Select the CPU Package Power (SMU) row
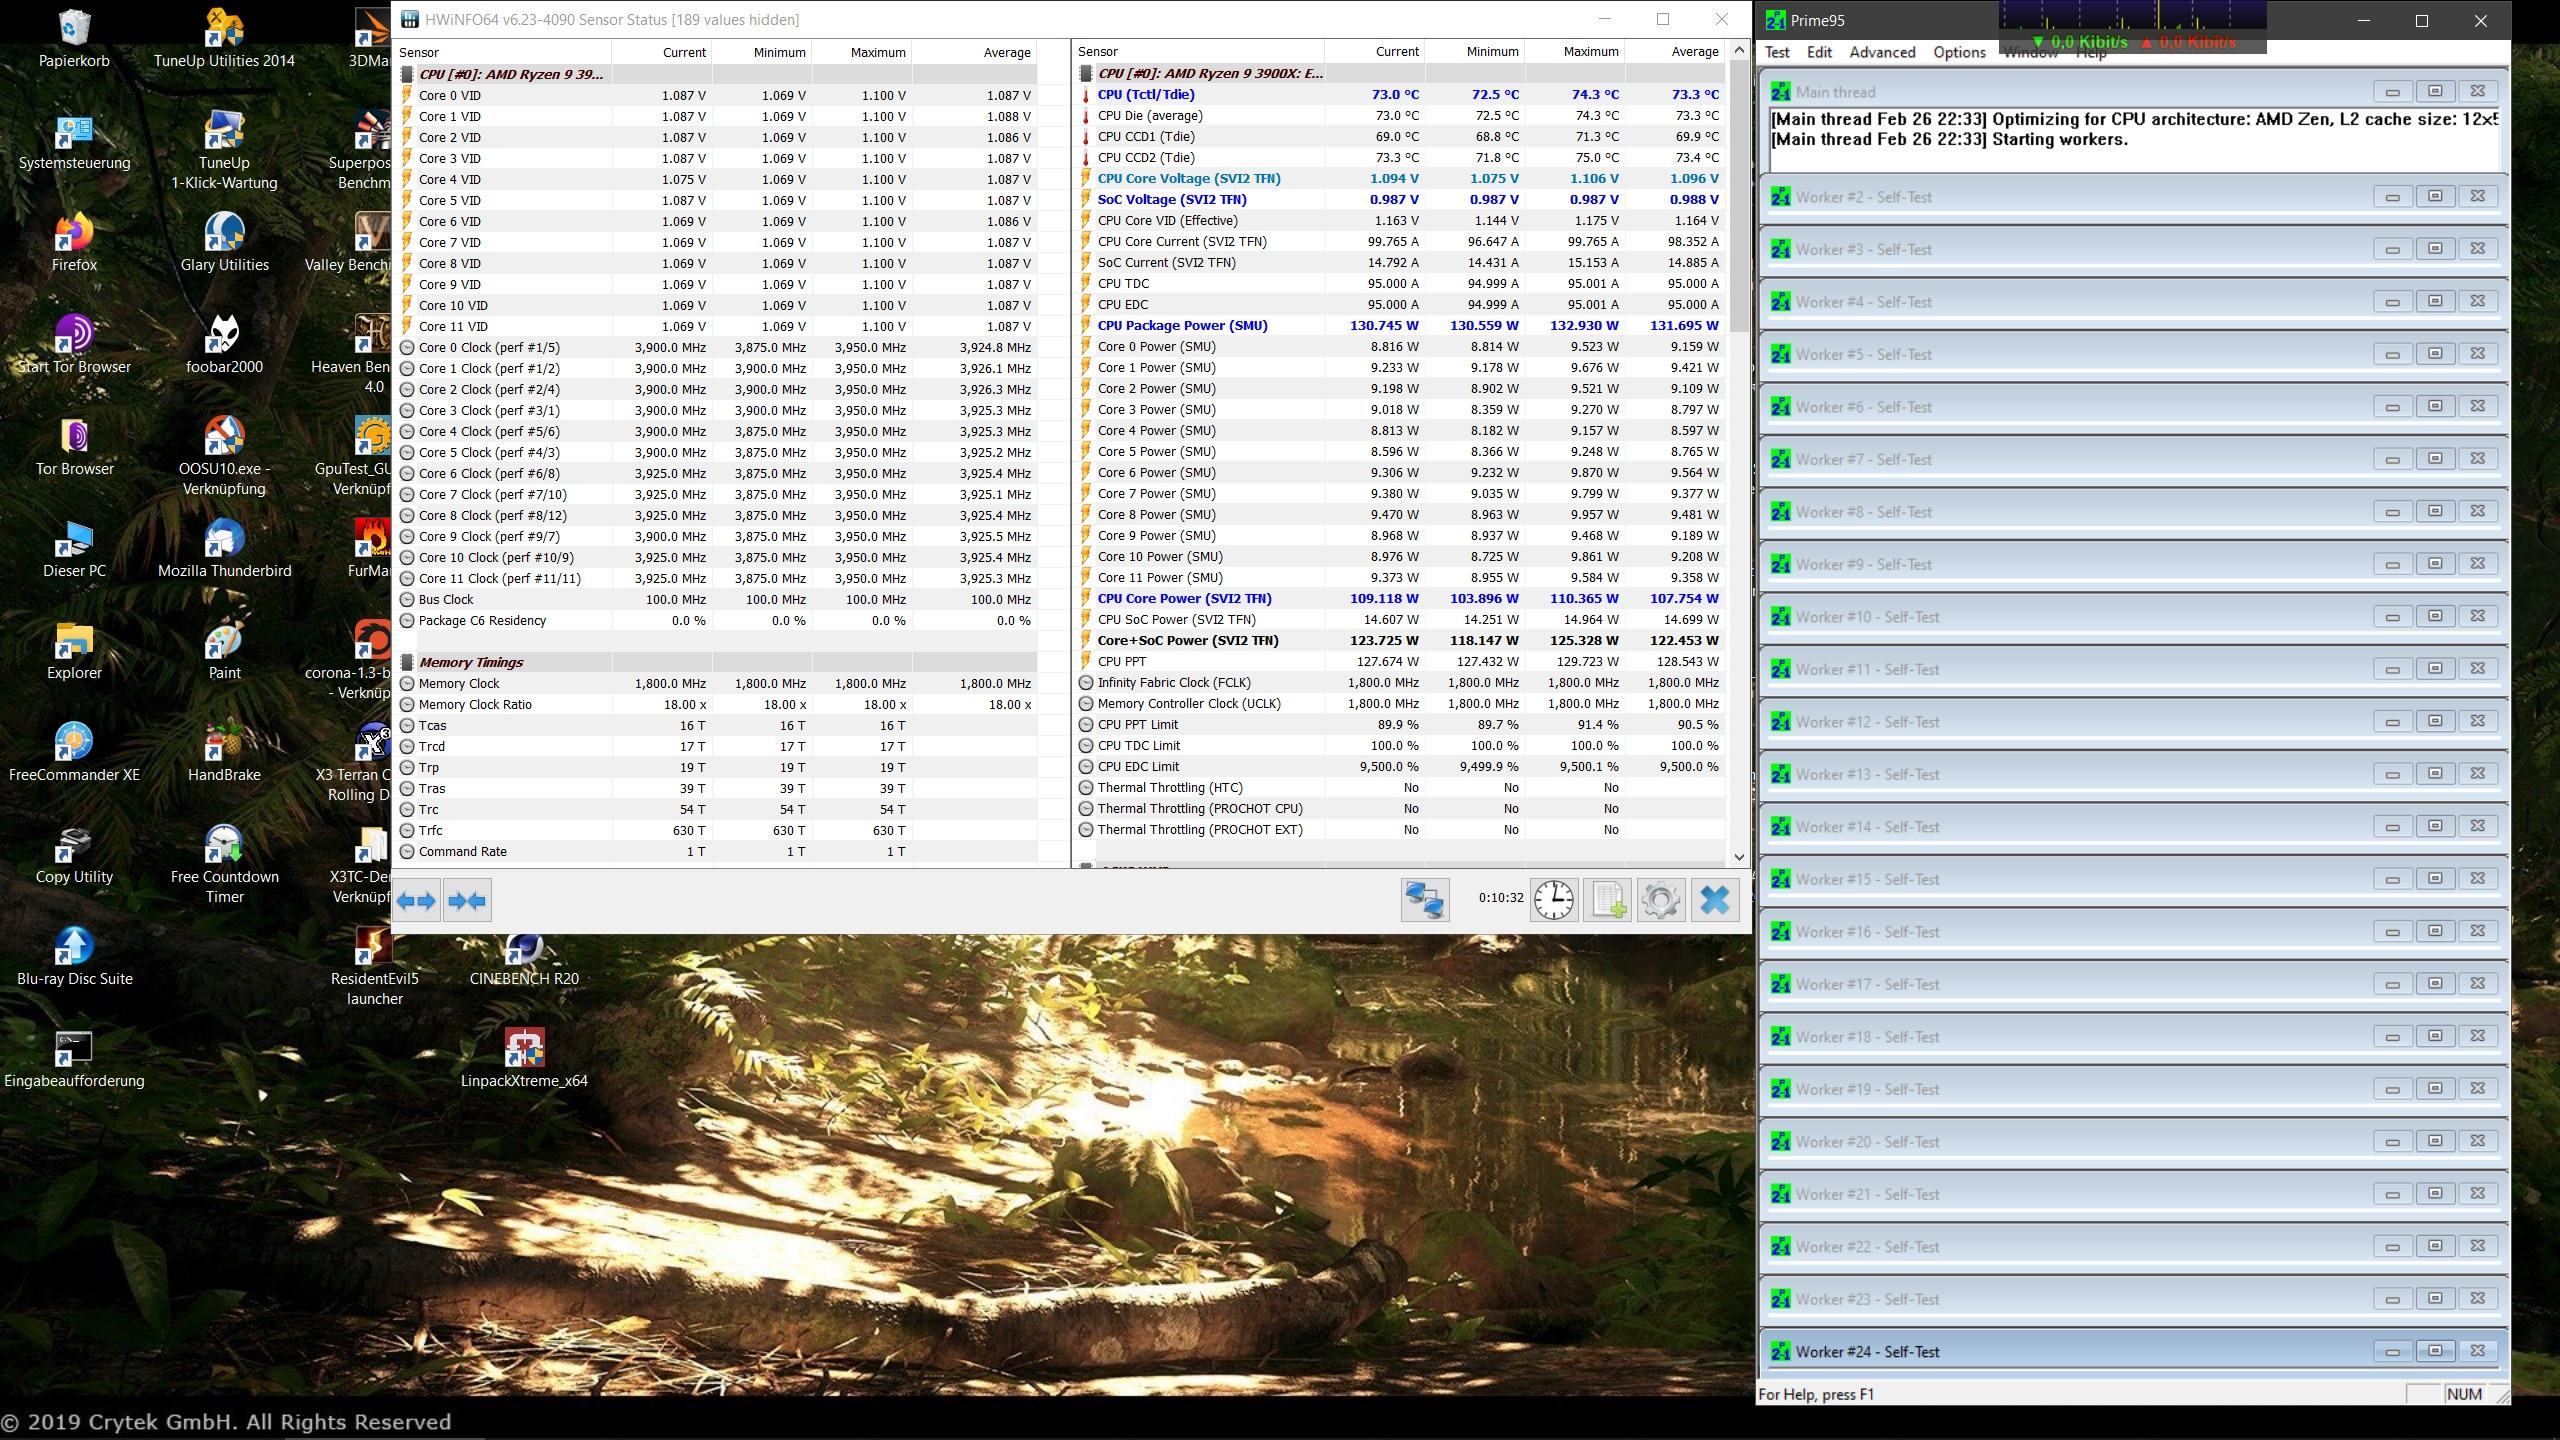Screen dimensions: 2560x1440 1401,325
